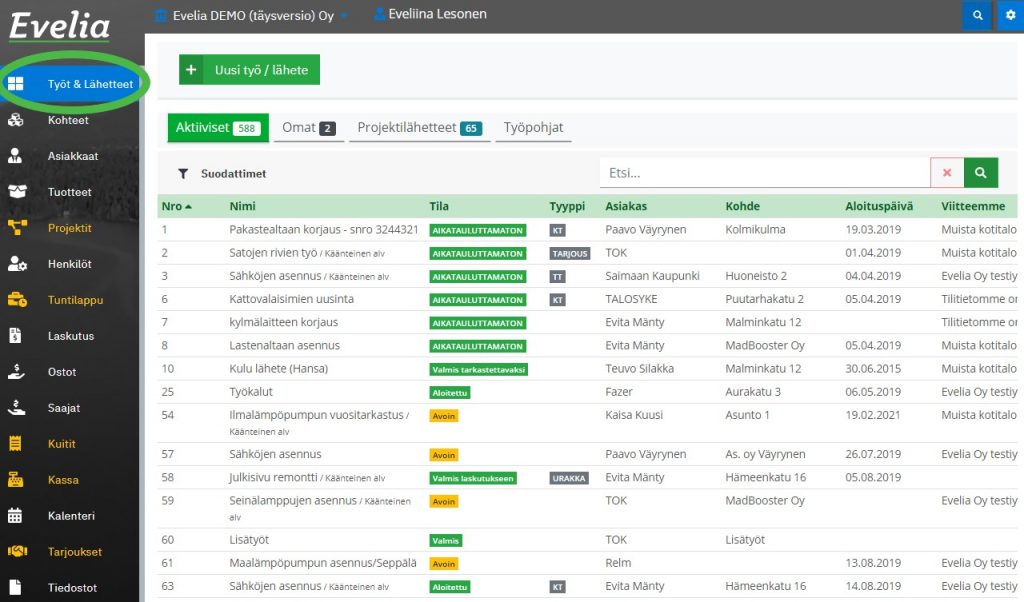Switch to the Projektilähetteet tab
The width and height of the screenshot is (1024, 602).
[x=419, y=128]
